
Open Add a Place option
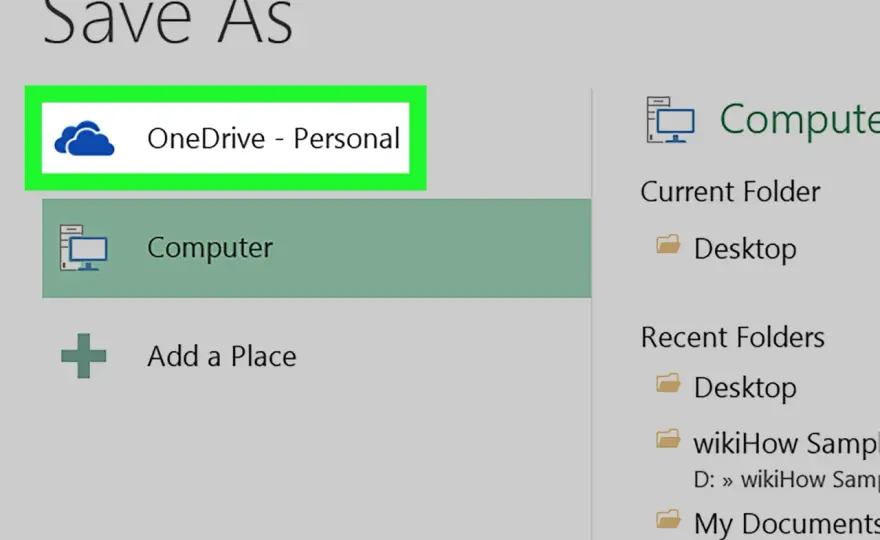pyautogui.click(x=222, y=356)
